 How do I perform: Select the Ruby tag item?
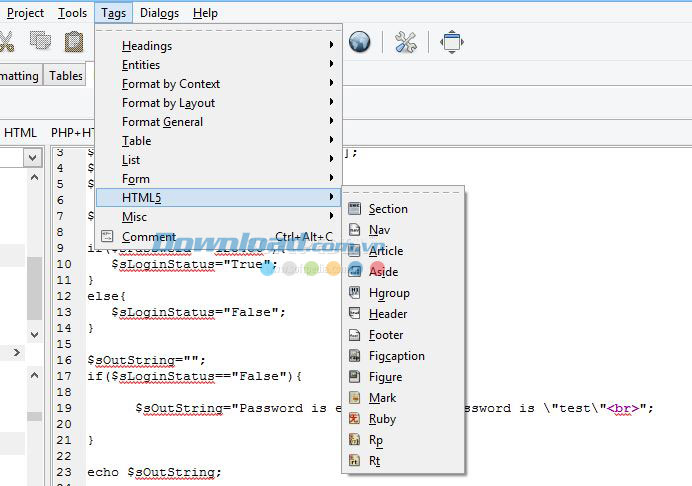382,419
